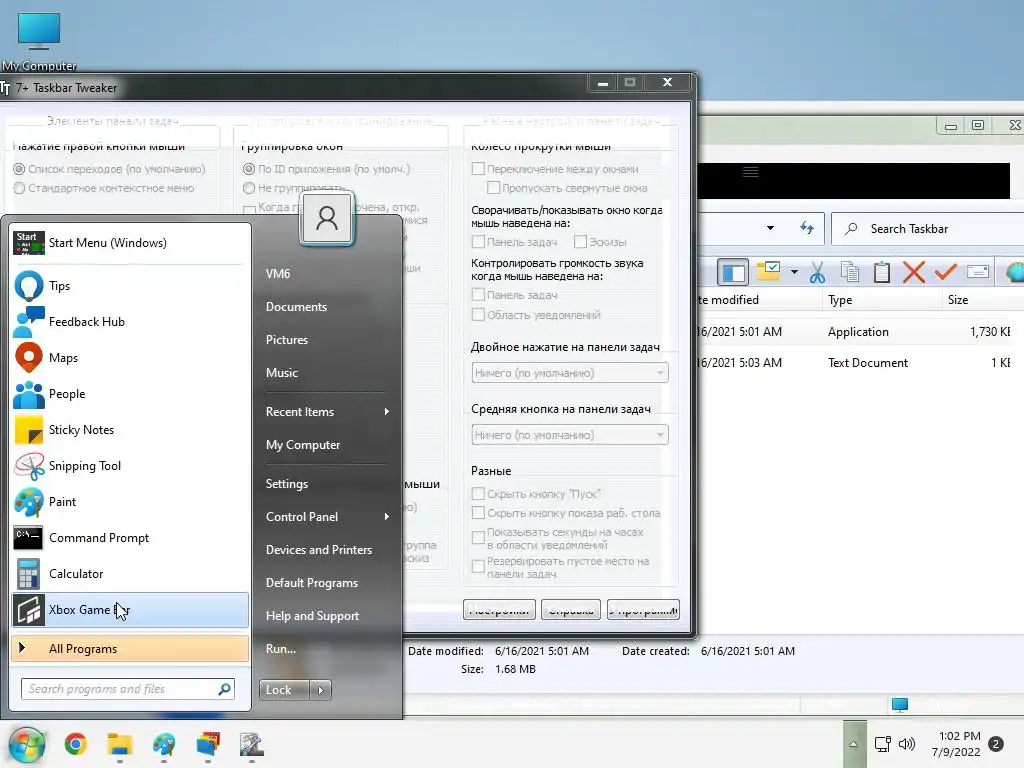Open Sticky Notes
This screenshot has width=1024, height=768.
tap(130, 430)
